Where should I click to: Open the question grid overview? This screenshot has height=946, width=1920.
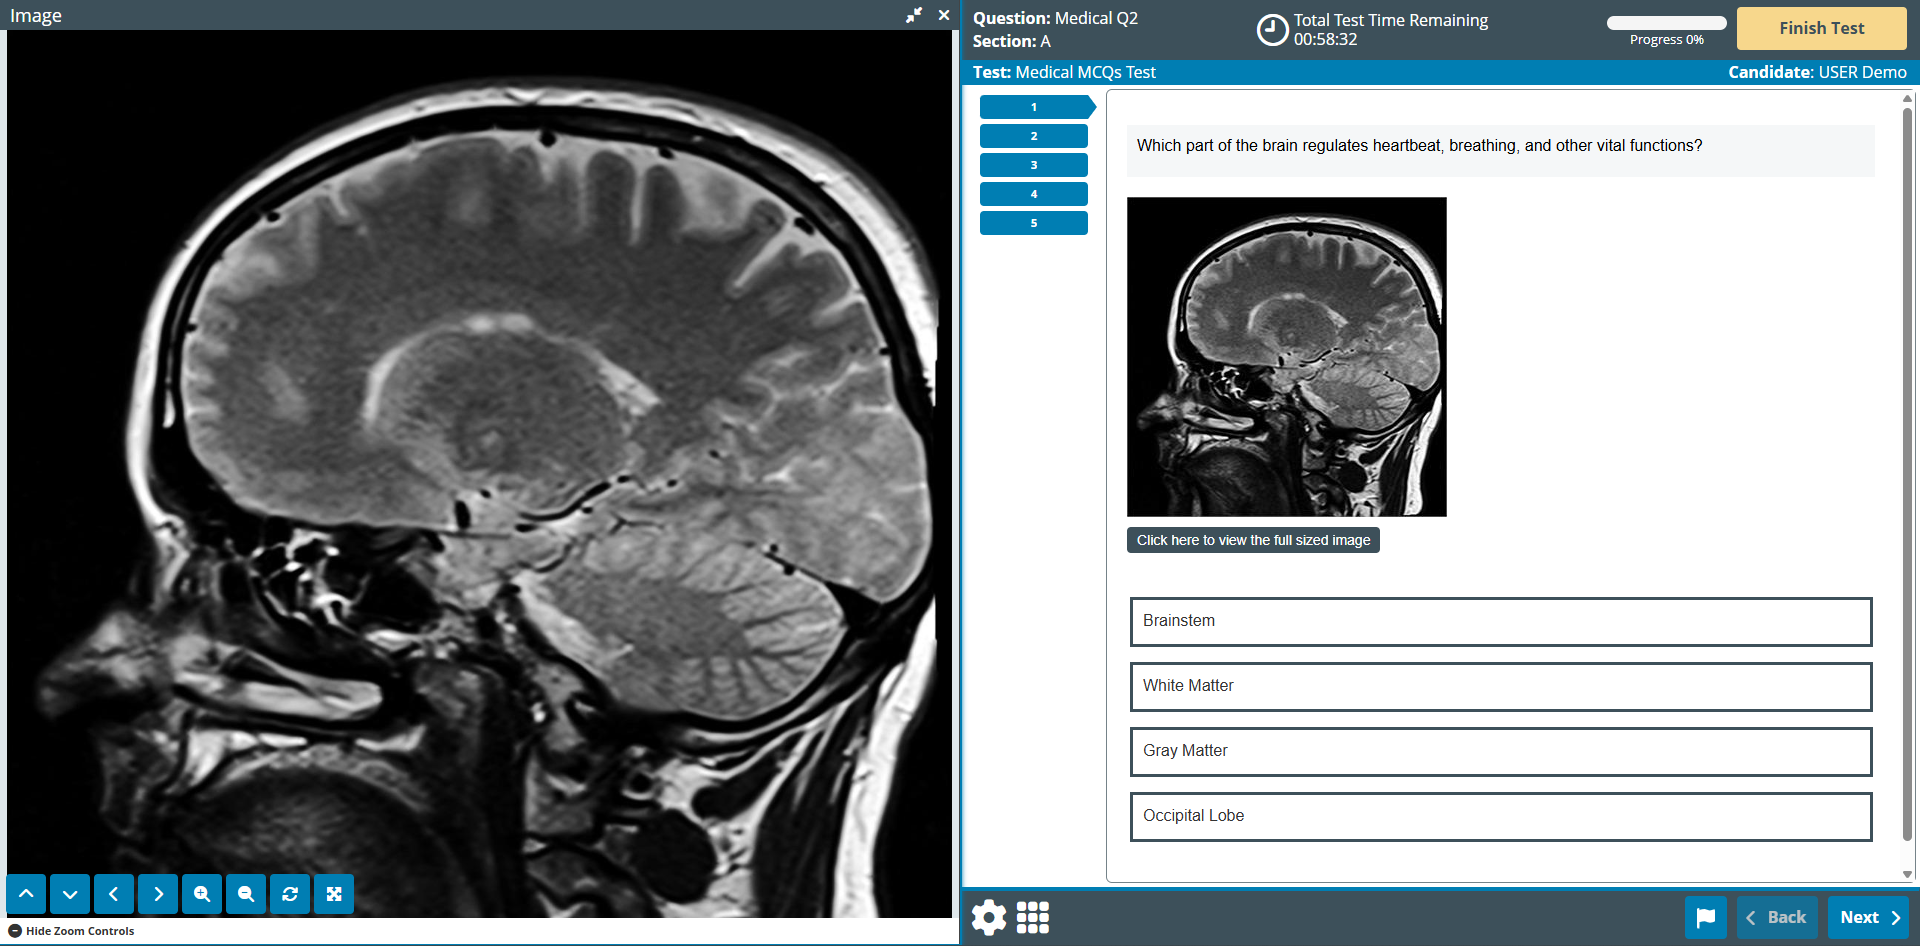tap(1033, 917)
